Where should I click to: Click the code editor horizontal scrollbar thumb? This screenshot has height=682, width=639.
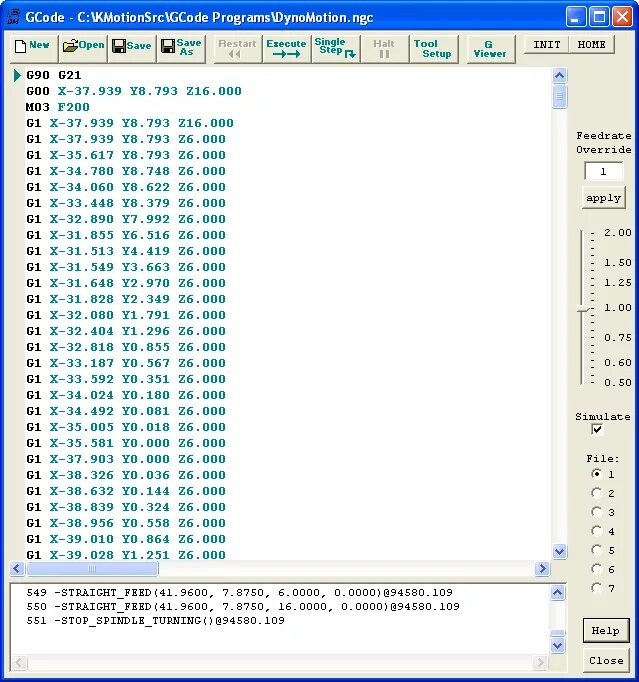pos(92,568)
